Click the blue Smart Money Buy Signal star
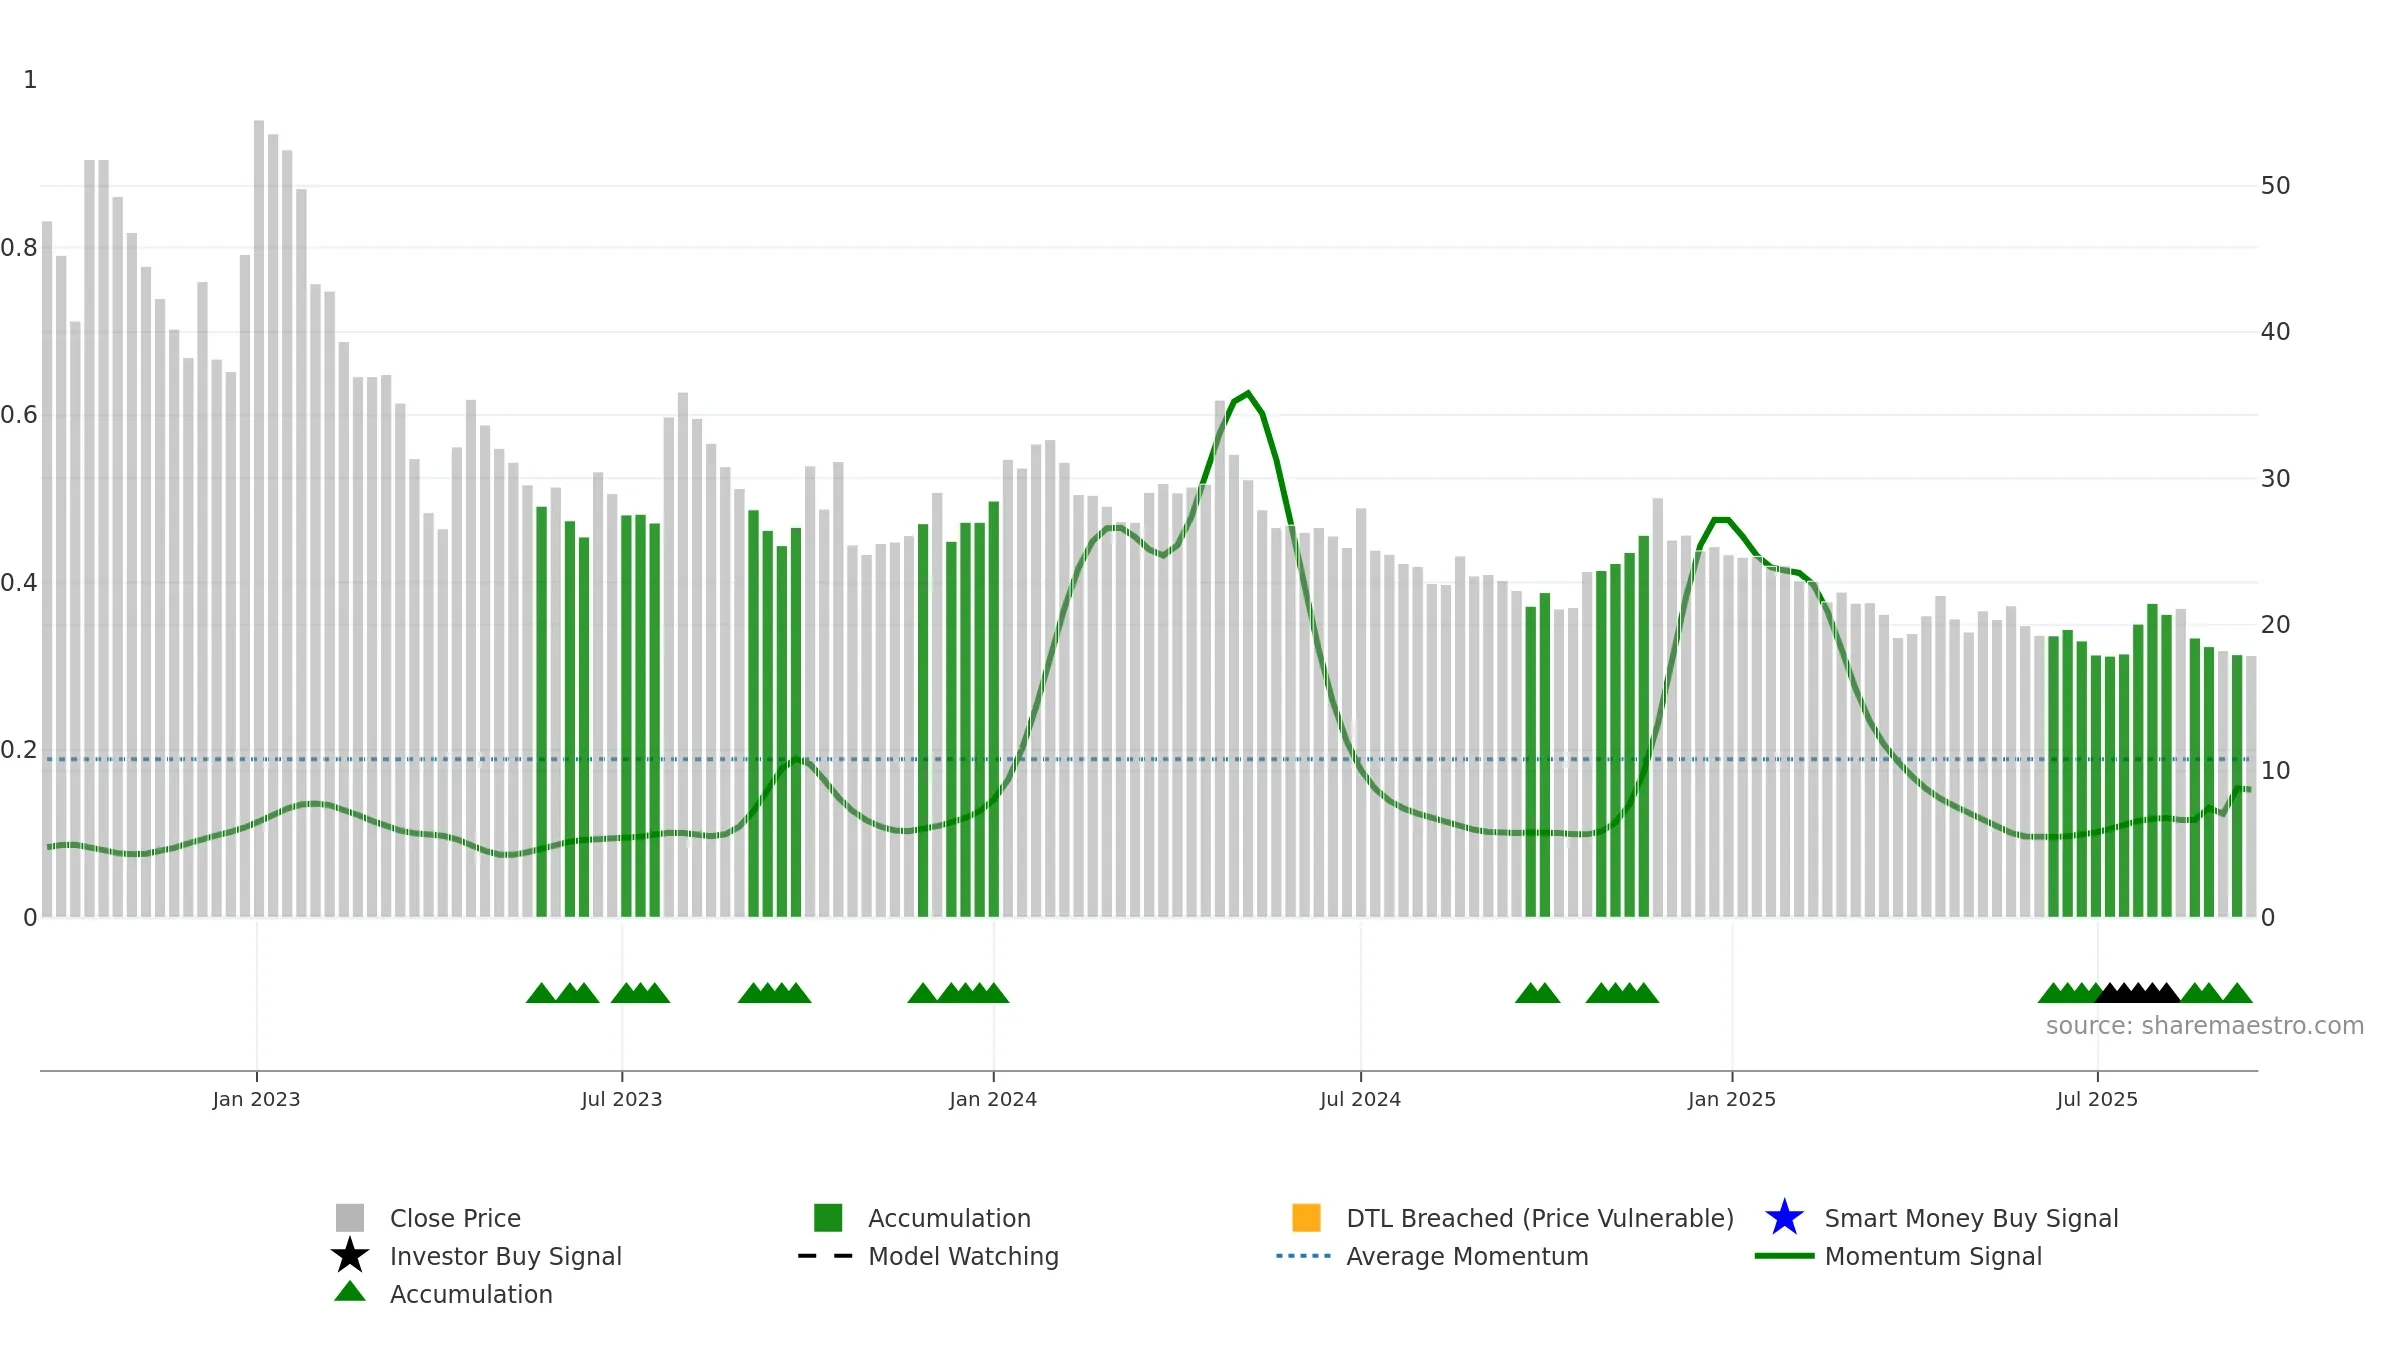The width and height of the screenshot is (2400, 1350). coord(1784,1217)
